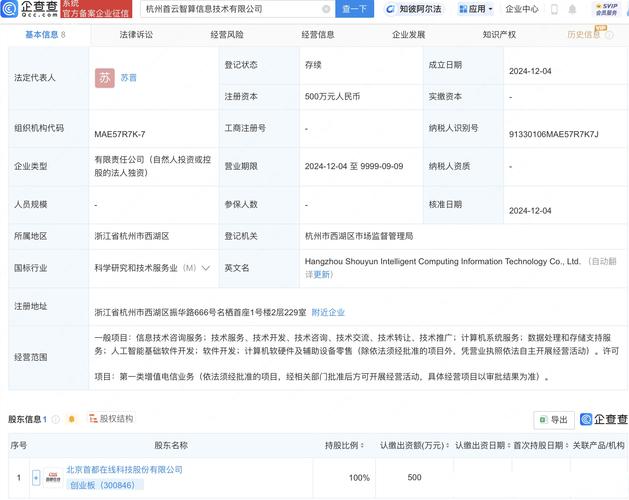Select the 浙江省杭州市西湖区 region value
Image resolution: width=629 pixels, height=500 pixels.
tap(132, 236)
